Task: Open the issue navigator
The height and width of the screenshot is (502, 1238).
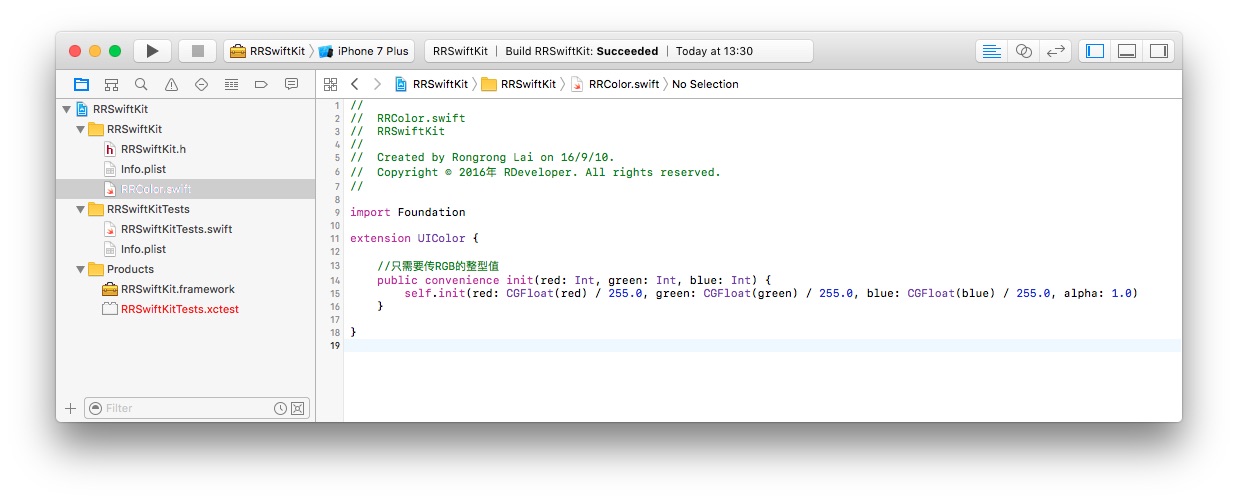Action: pyautogui.click(x=171, y=84)
